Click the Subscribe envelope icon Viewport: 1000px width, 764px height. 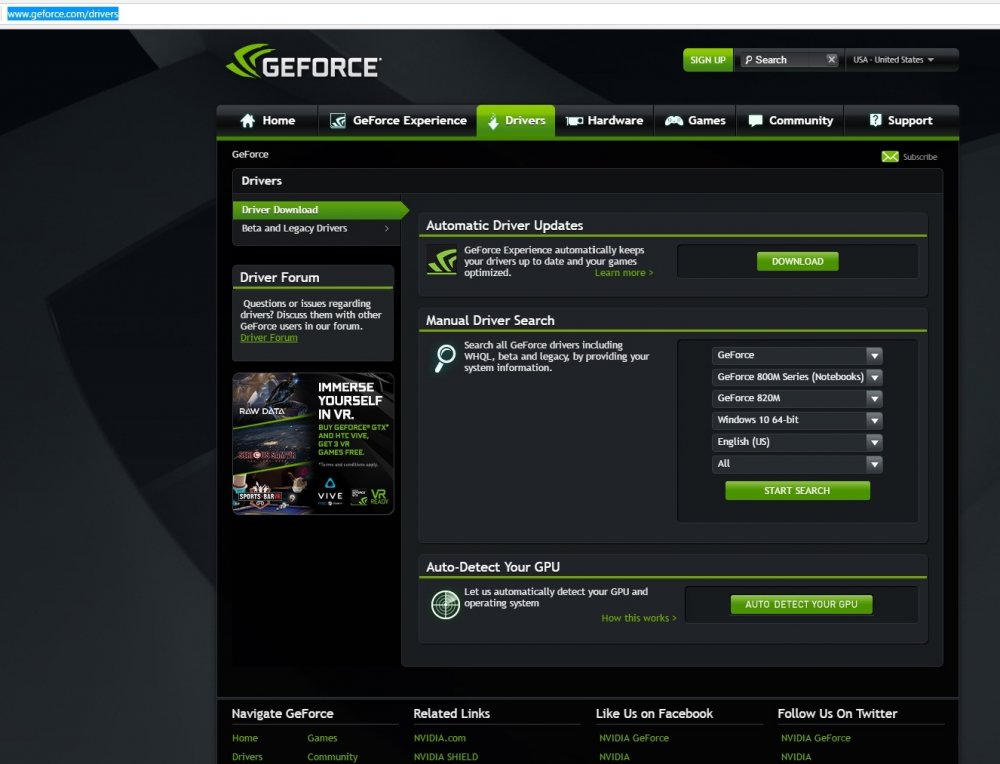pyautogui.click(x=890, y=157)
